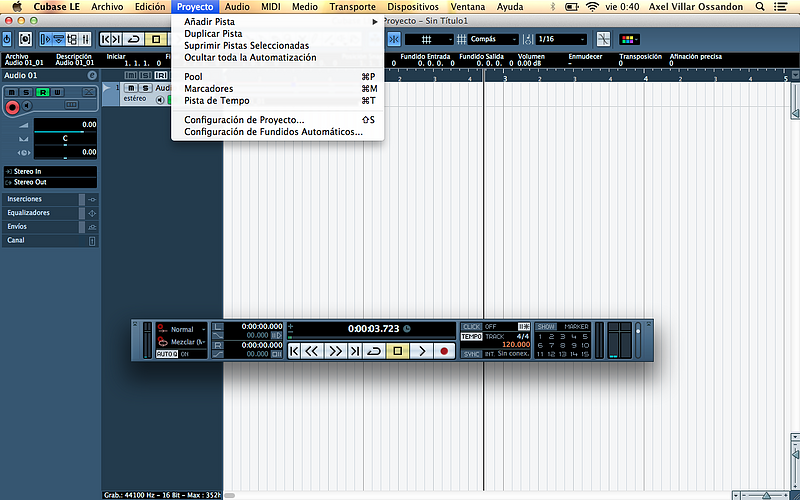Select Ocultar toda la Automatización
800x500 pixels.
point(278,57)
